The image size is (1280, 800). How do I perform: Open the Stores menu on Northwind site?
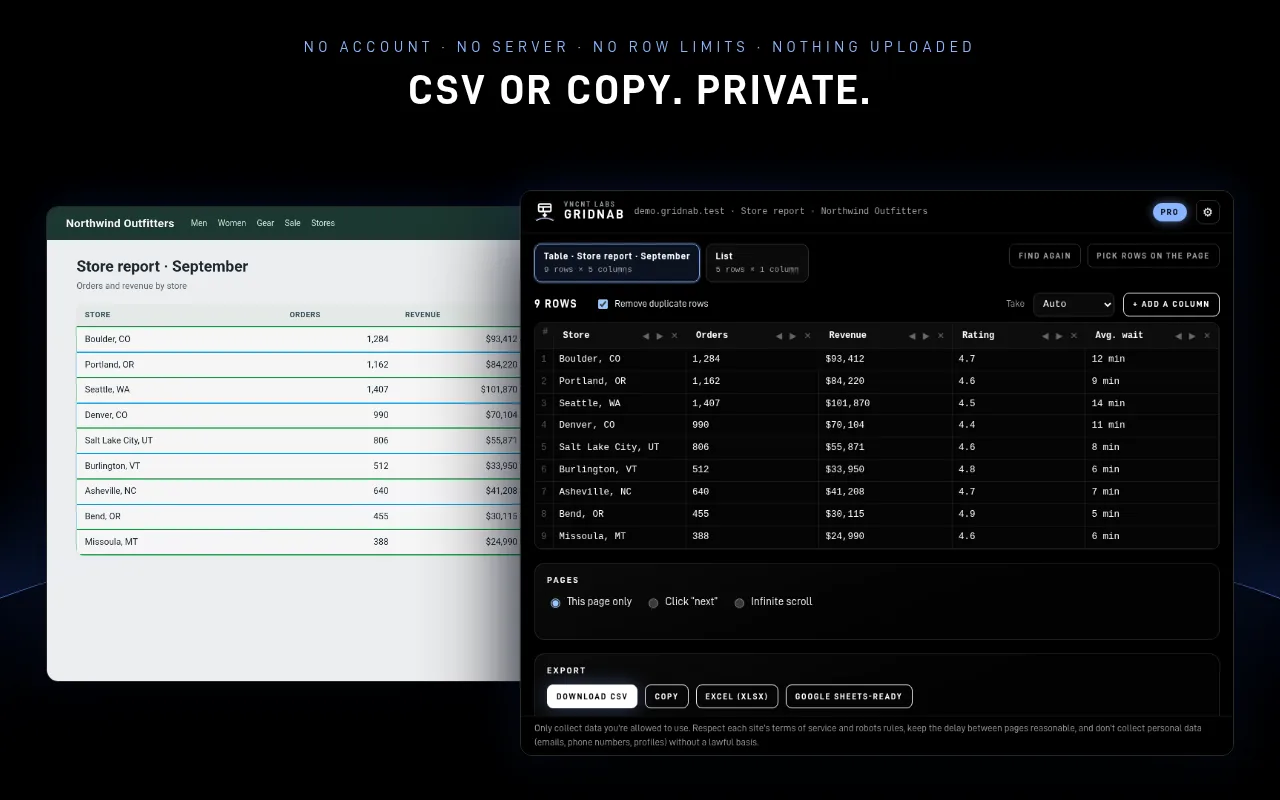pyautogui.click(x=323, y=223)
